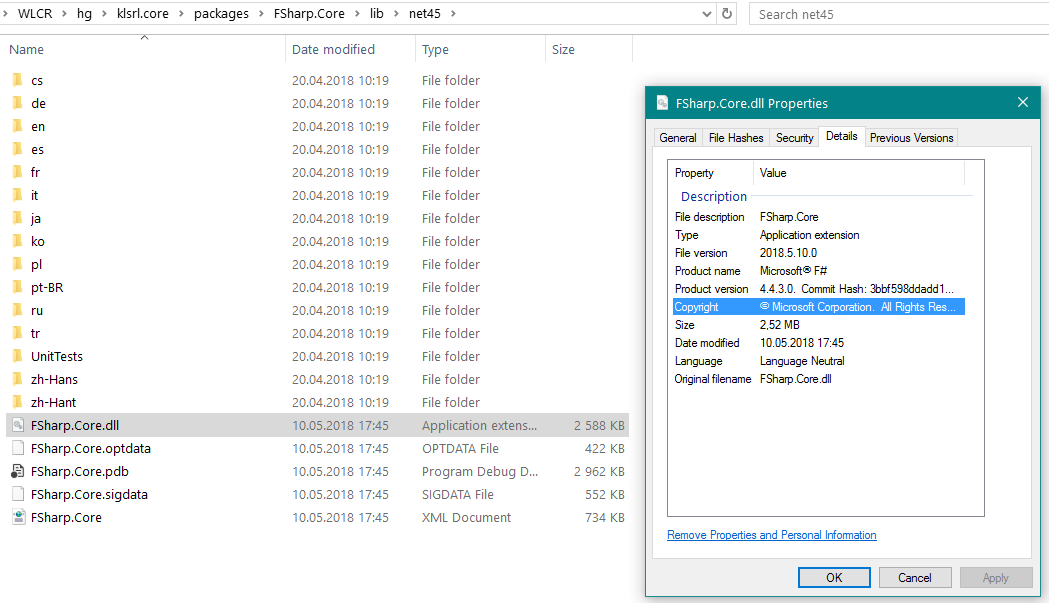This screenshot has height=603, width=1049.
Task: Open the cs folder icon
Action: 18,80
